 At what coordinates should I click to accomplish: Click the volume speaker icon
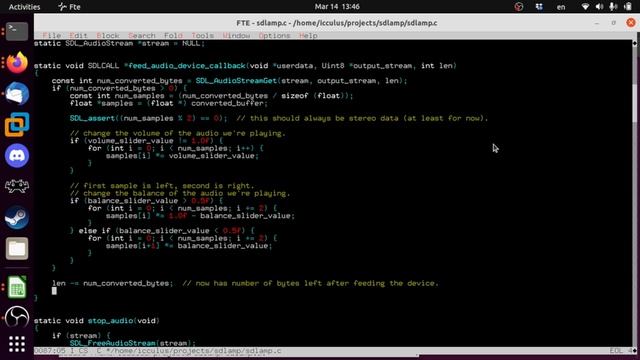(x=599, y=7)
